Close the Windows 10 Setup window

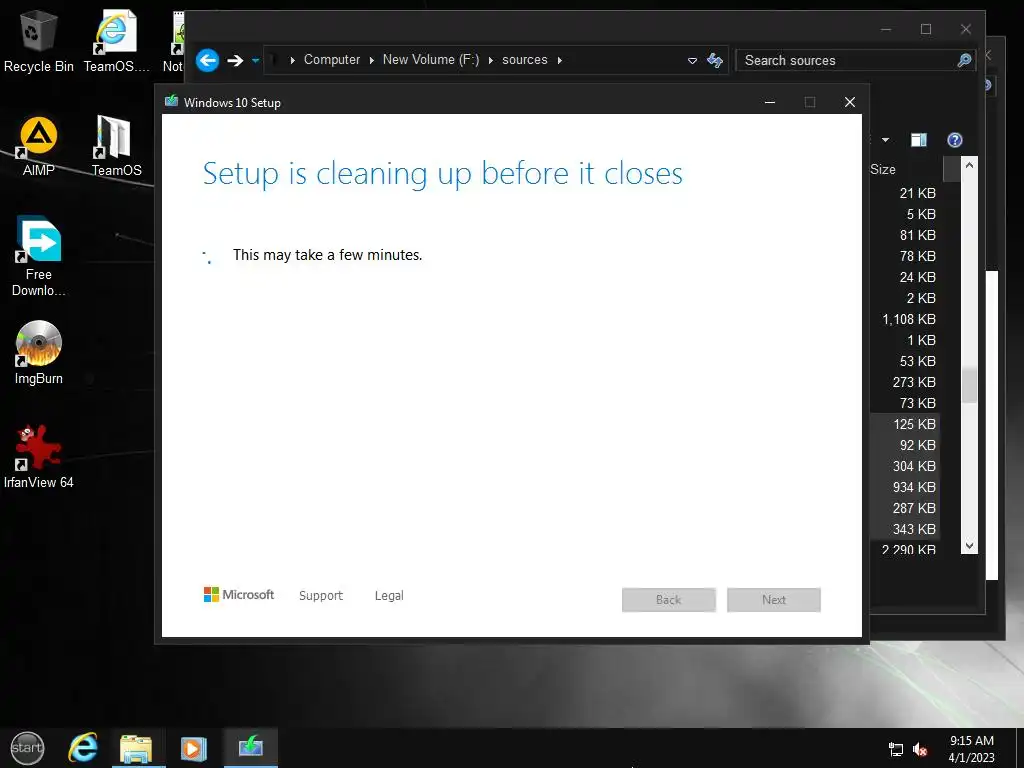pyautogui.click(x=850, y=102)
